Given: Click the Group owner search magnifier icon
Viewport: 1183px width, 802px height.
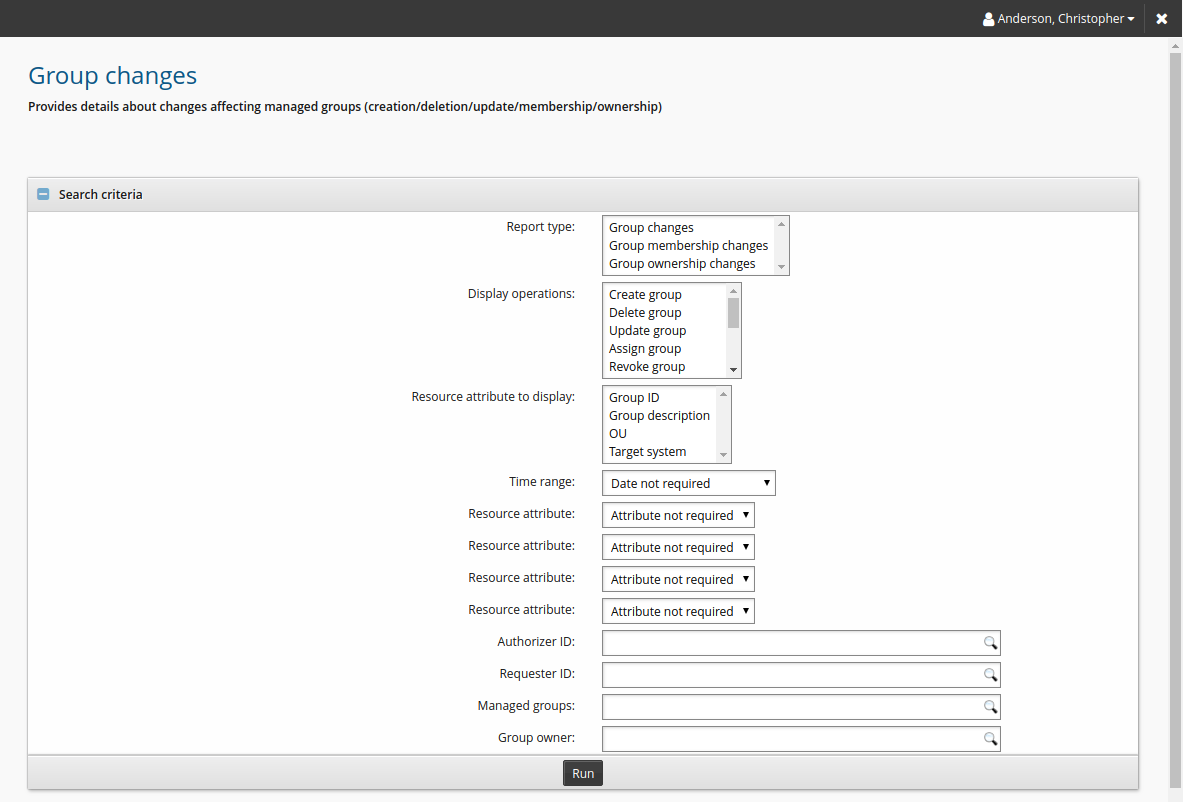Looking at the screenshot, I should point(989,739).
